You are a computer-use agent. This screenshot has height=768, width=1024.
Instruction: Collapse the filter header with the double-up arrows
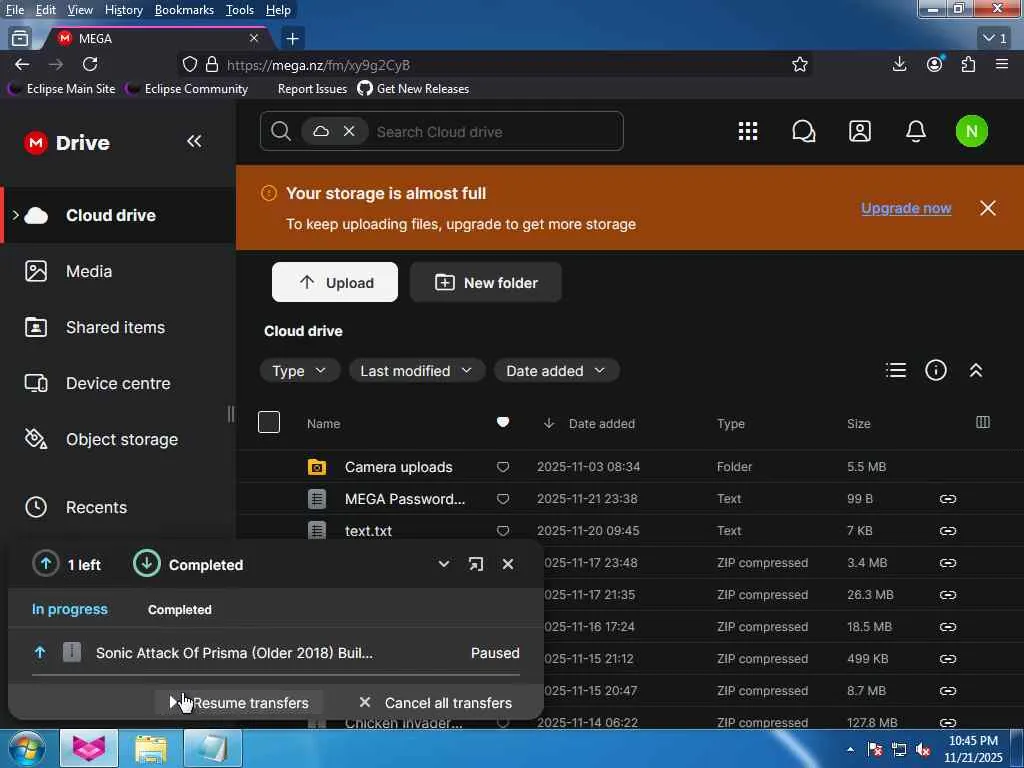coord(976,370)
